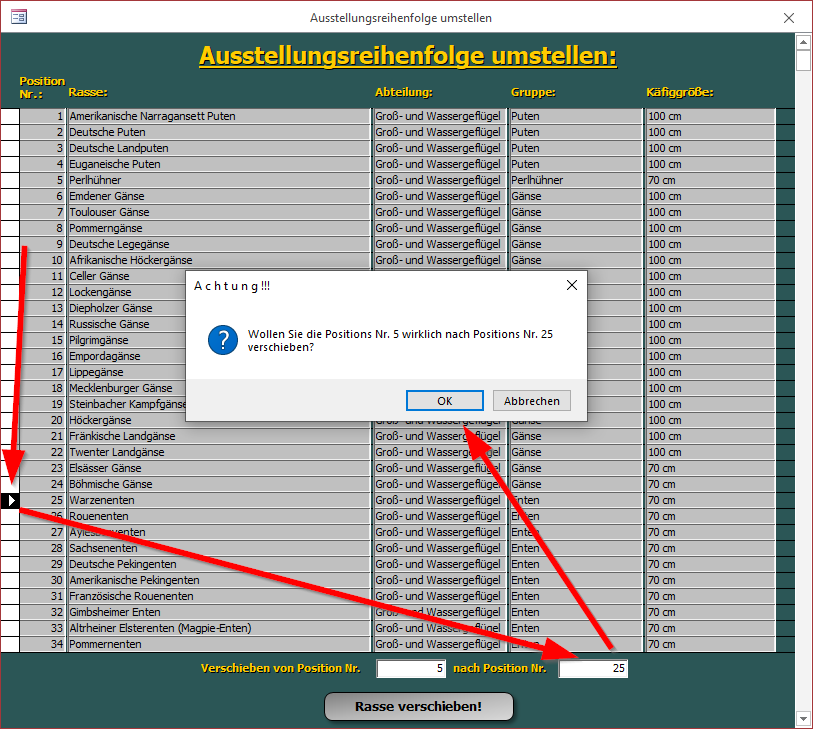Screen dimensions: 813x729
Task: Click the black record selector arrow at row 25
Action: 10,500
